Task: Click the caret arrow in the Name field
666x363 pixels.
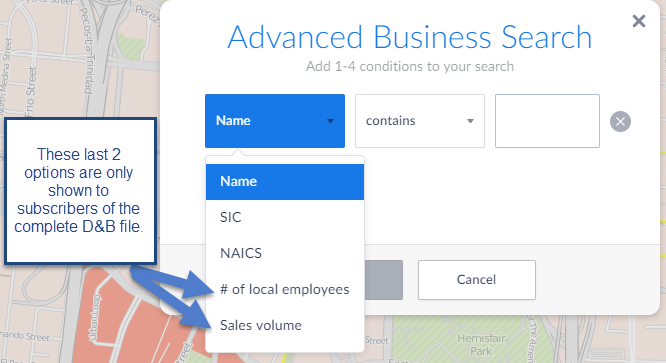Action: [330, 121]
